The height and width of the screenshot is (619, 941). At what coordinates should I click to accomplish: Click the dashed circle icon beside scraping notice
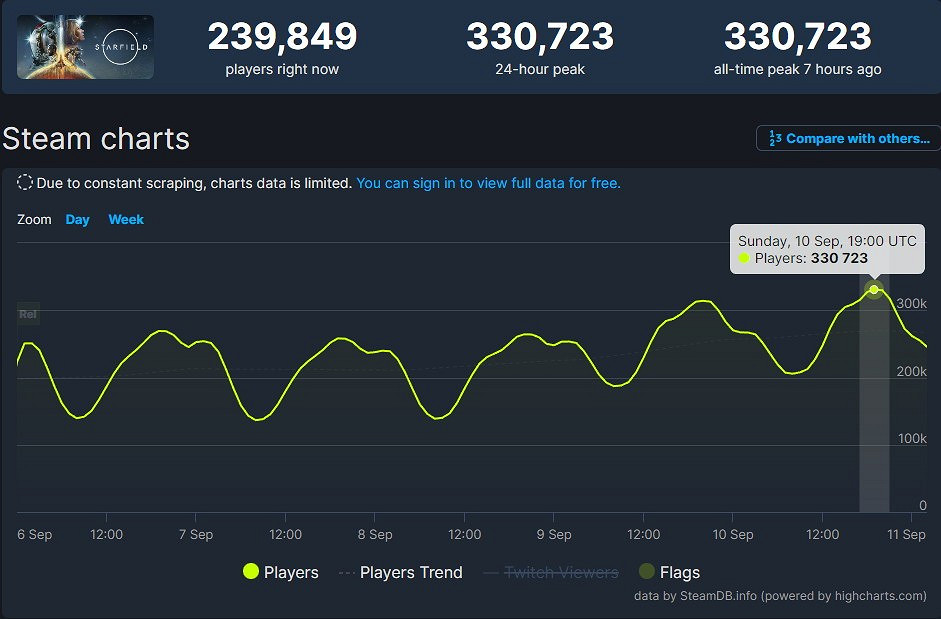25,183
